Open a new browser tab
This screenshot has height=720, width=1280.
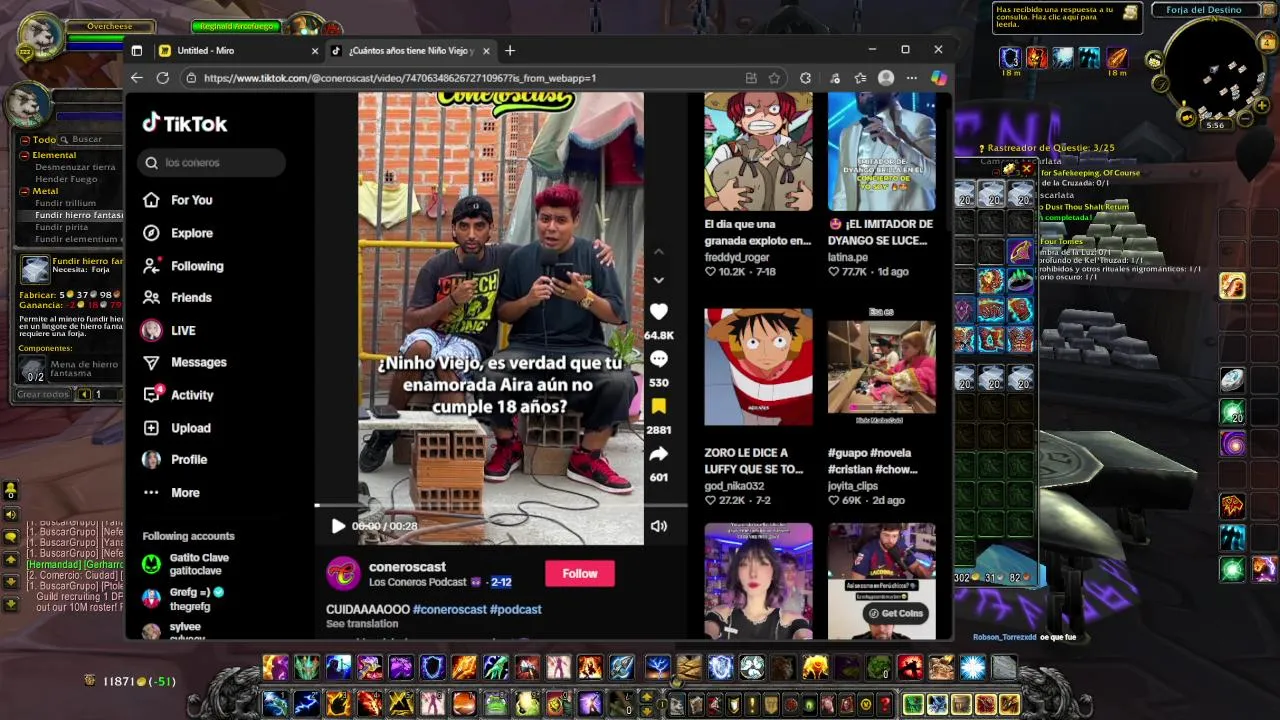[510, 50]
